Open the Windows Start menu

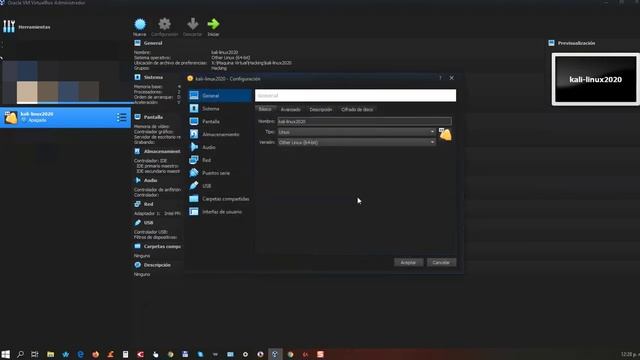pos(5,354)
